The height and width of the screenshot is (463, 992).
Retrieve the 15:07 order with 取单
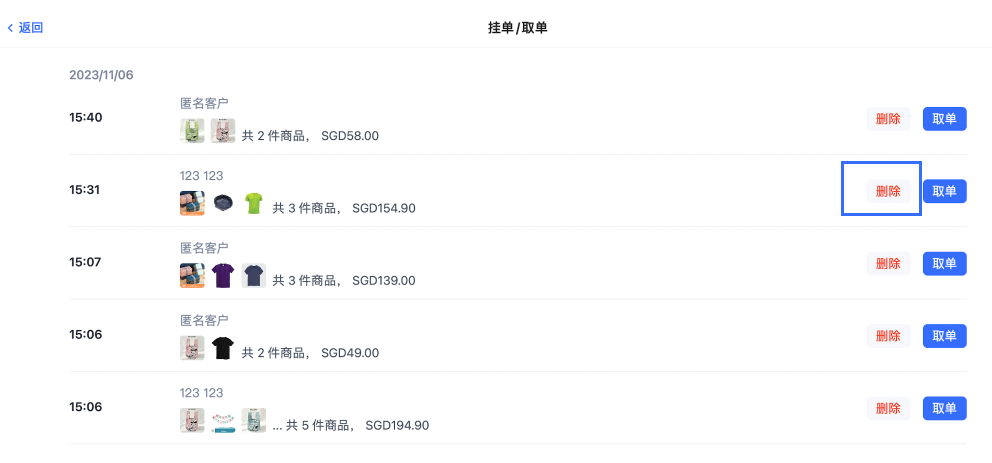click(x=944, y=264)
